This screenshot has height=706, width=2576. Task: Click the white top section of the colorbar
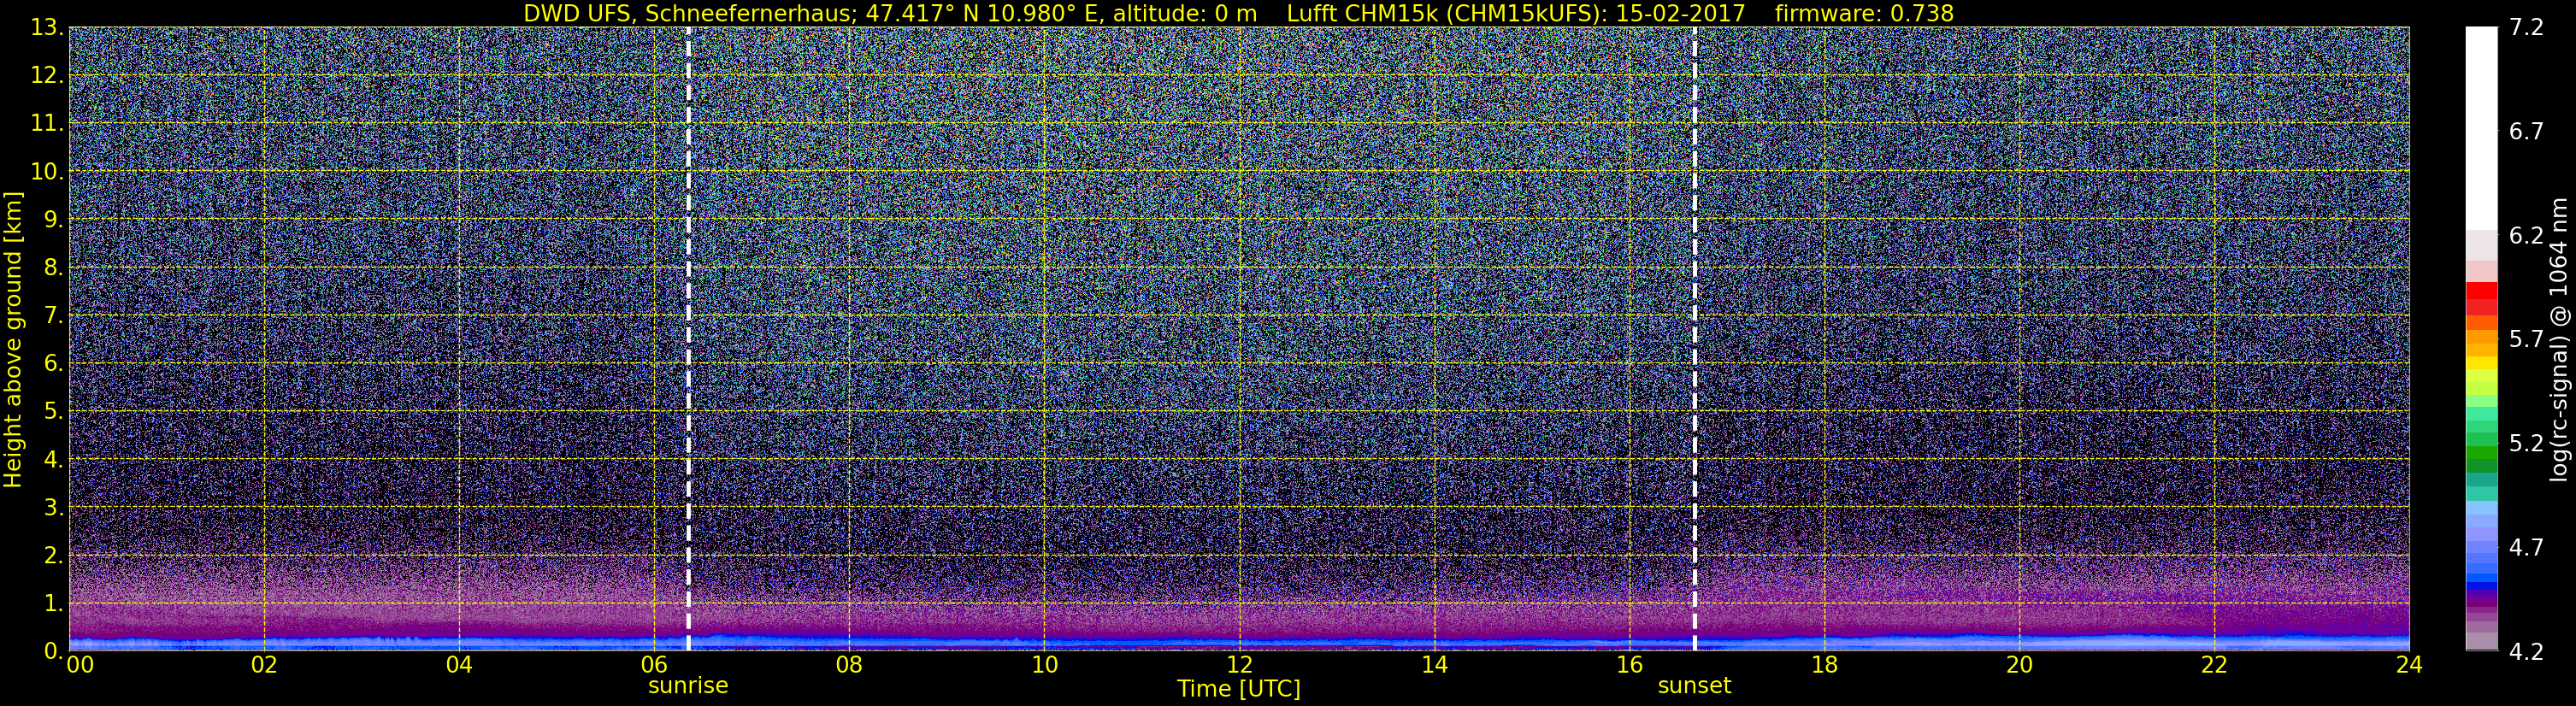point(2482,129)
